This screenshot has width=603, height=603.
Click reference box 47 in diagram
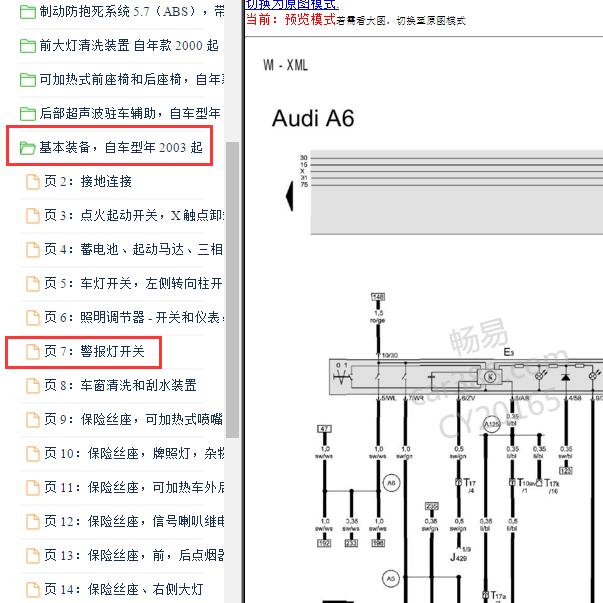[324, 429]
